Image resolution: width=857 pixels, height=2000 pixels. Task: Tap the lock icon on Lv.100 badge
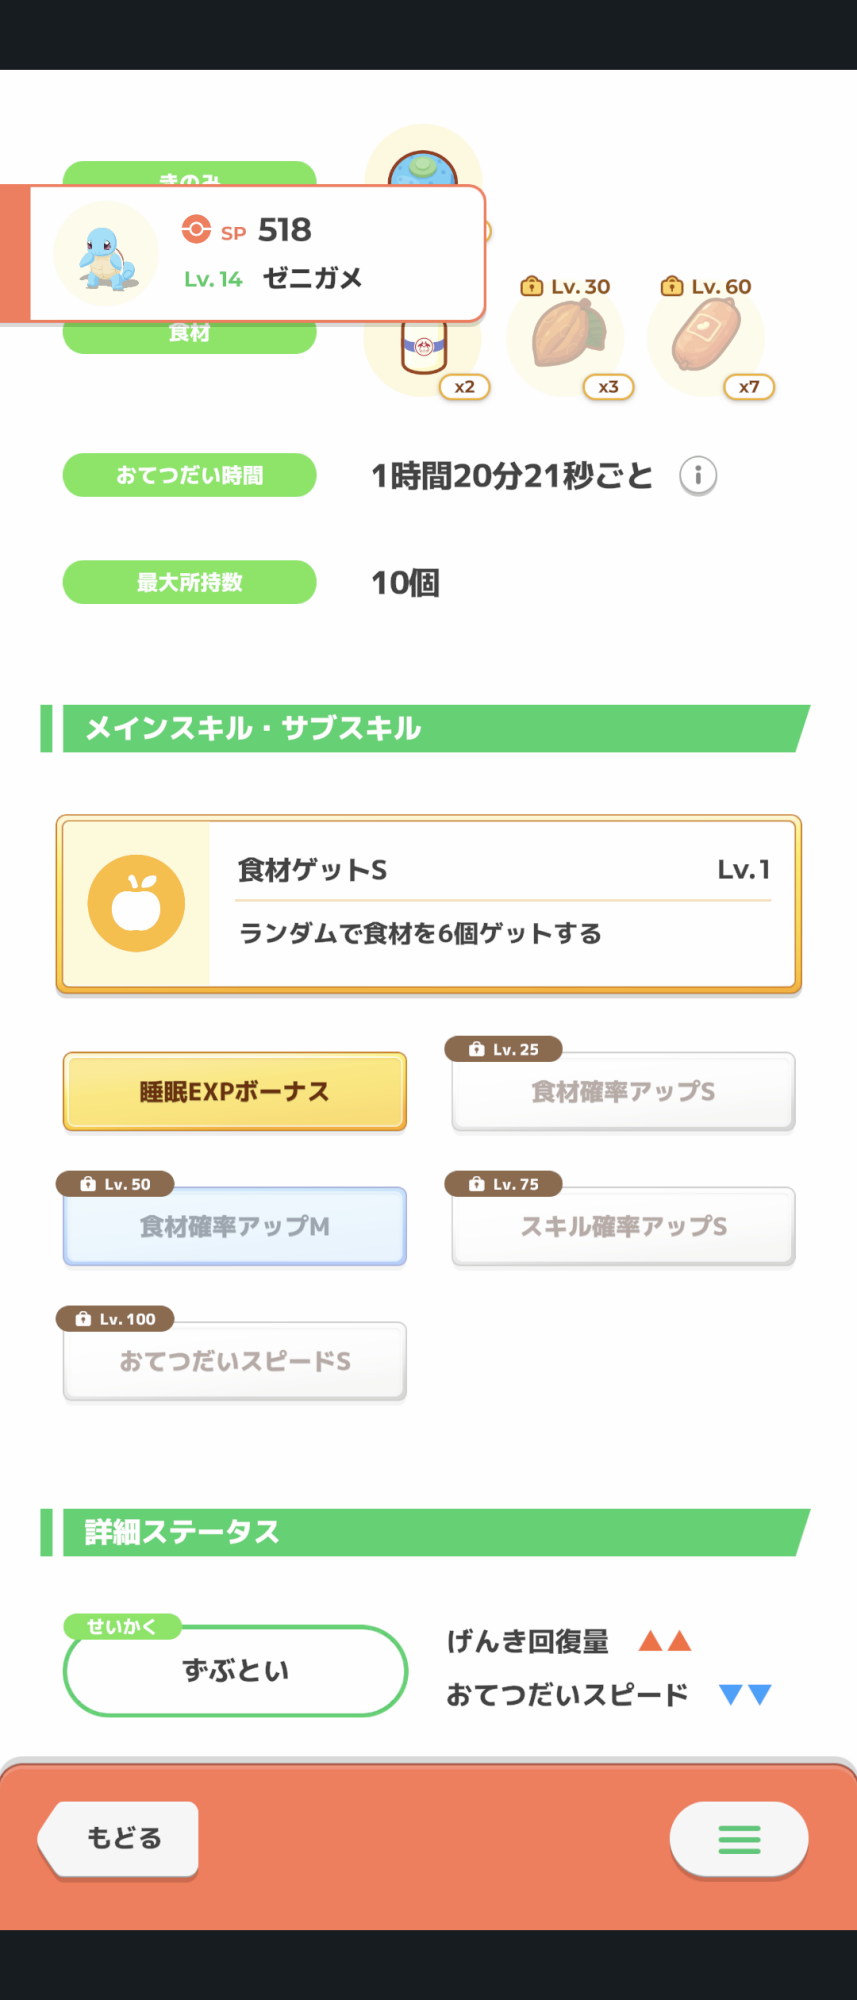(83, 1319)
